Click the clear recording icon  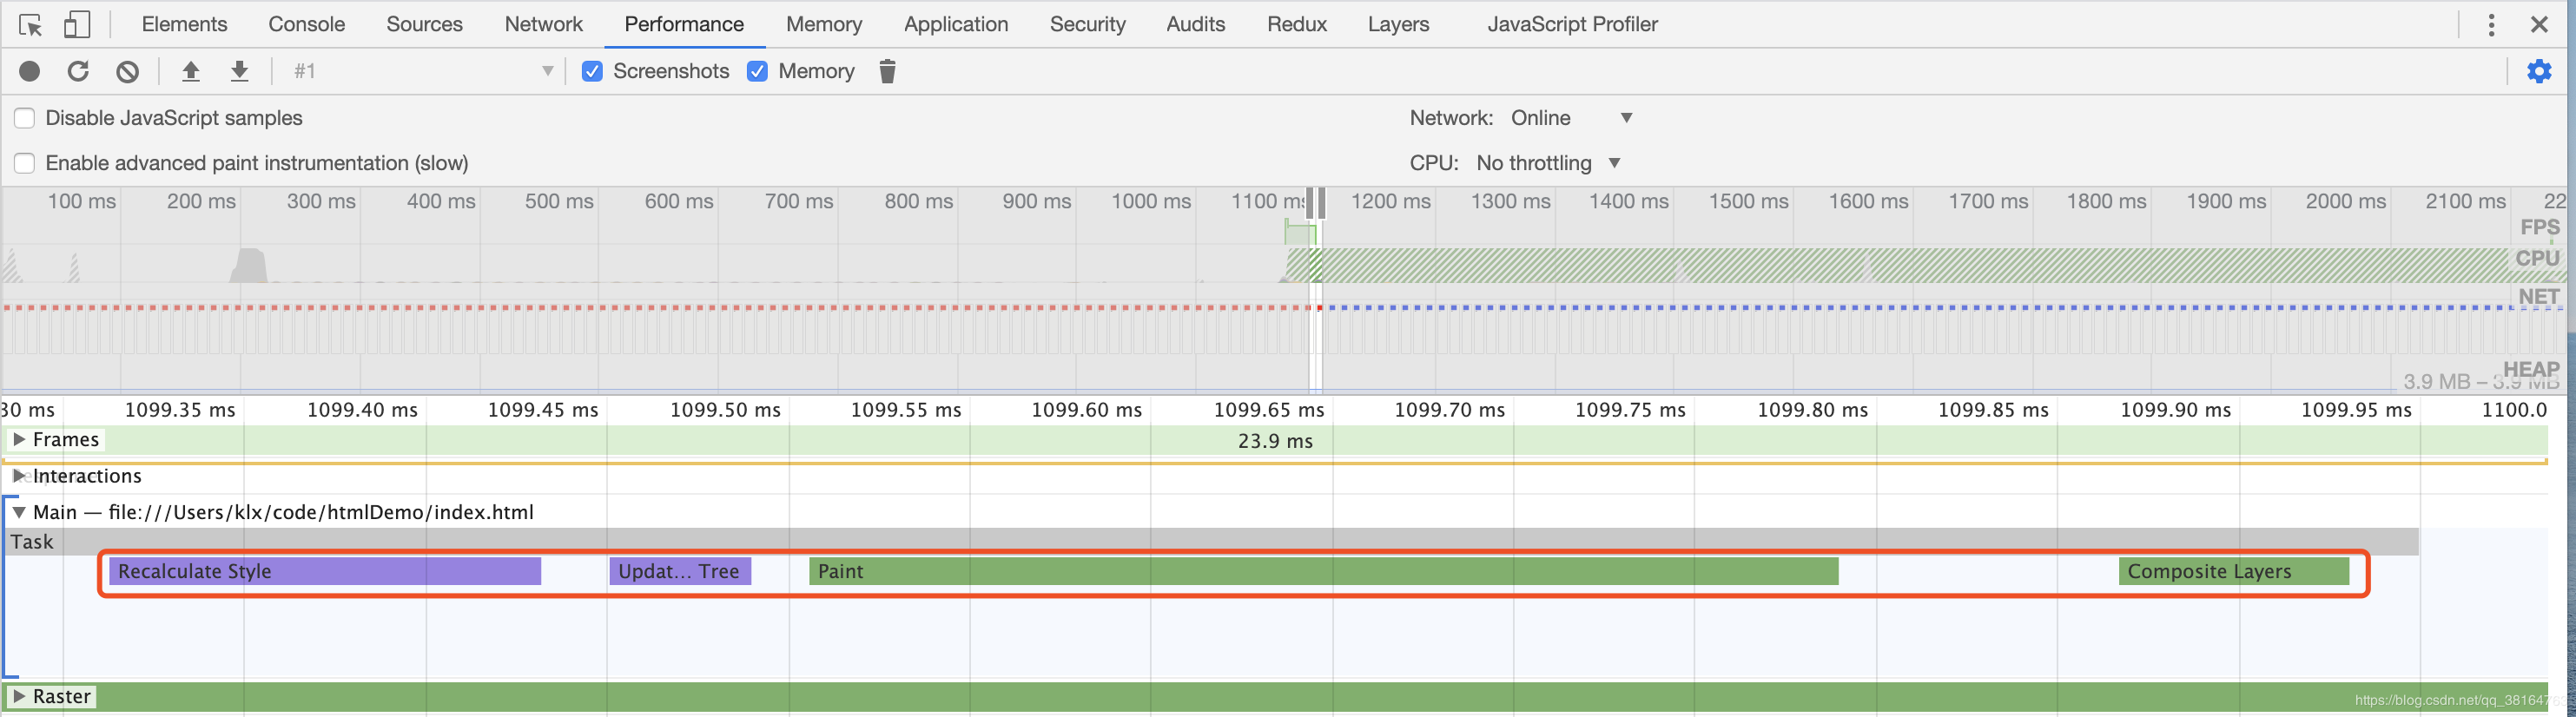coord(127,71)
